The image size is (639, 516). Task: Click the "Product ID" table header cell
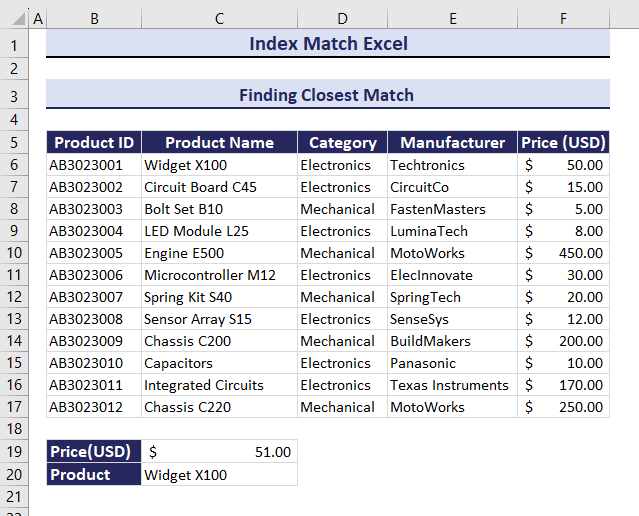pyautogui.click(x=94, y=142)
